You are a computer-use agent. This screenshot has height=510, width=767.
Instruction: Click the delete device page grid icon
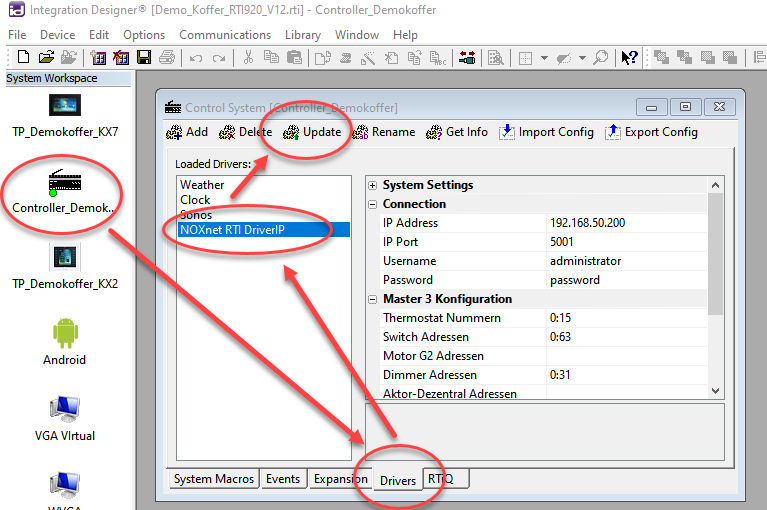pos(121,58)
